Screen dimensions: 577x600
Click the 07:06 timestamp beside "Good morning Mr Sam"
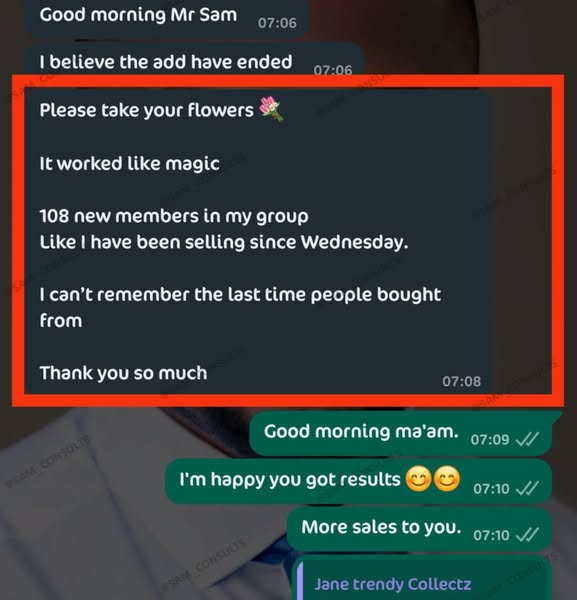pos(277,23)
